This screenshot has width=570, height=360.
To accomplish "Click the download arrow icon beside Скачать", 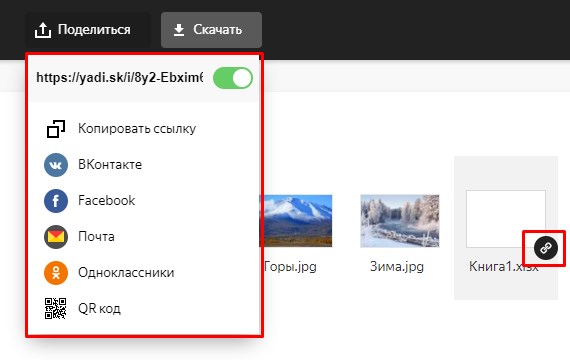I will tap(179, 30).
